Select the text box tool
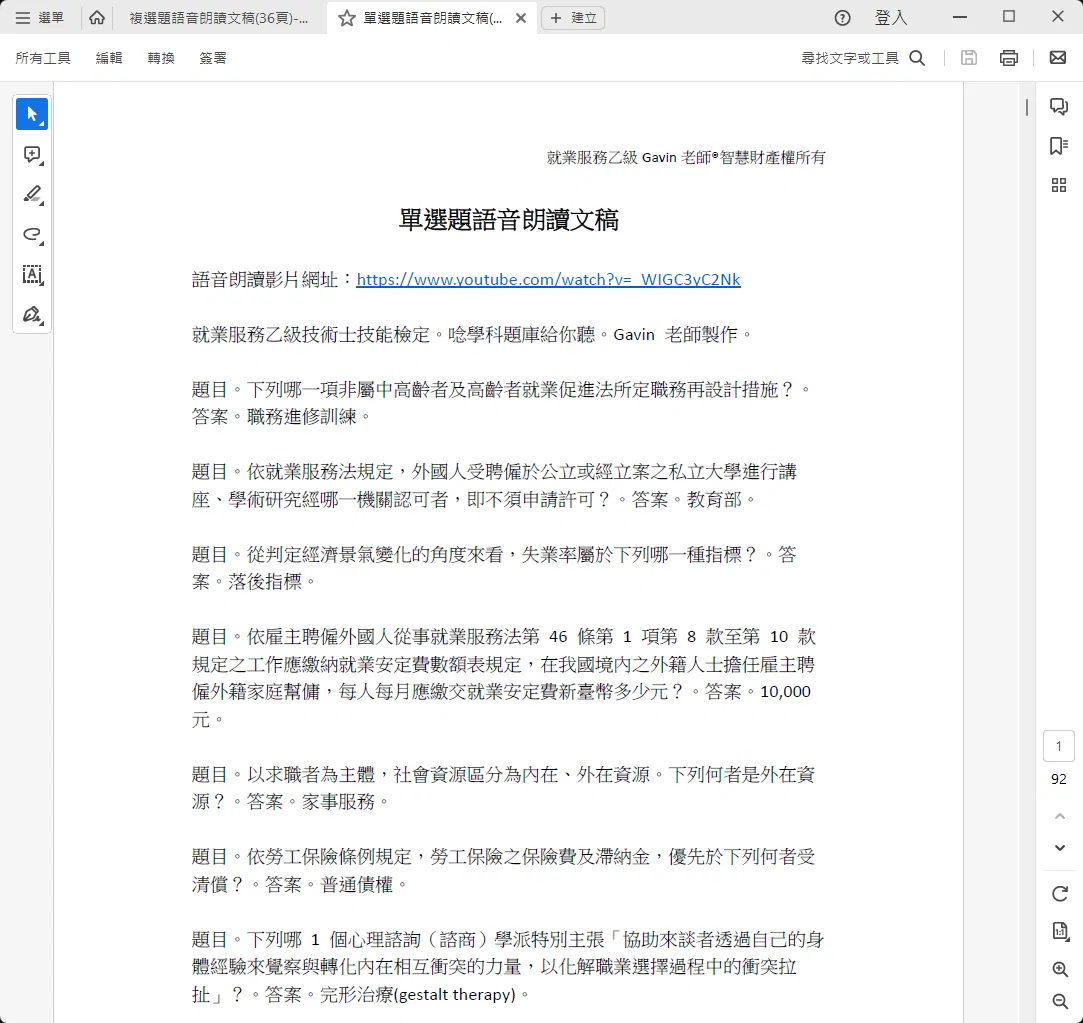 [x=32, y=275]
